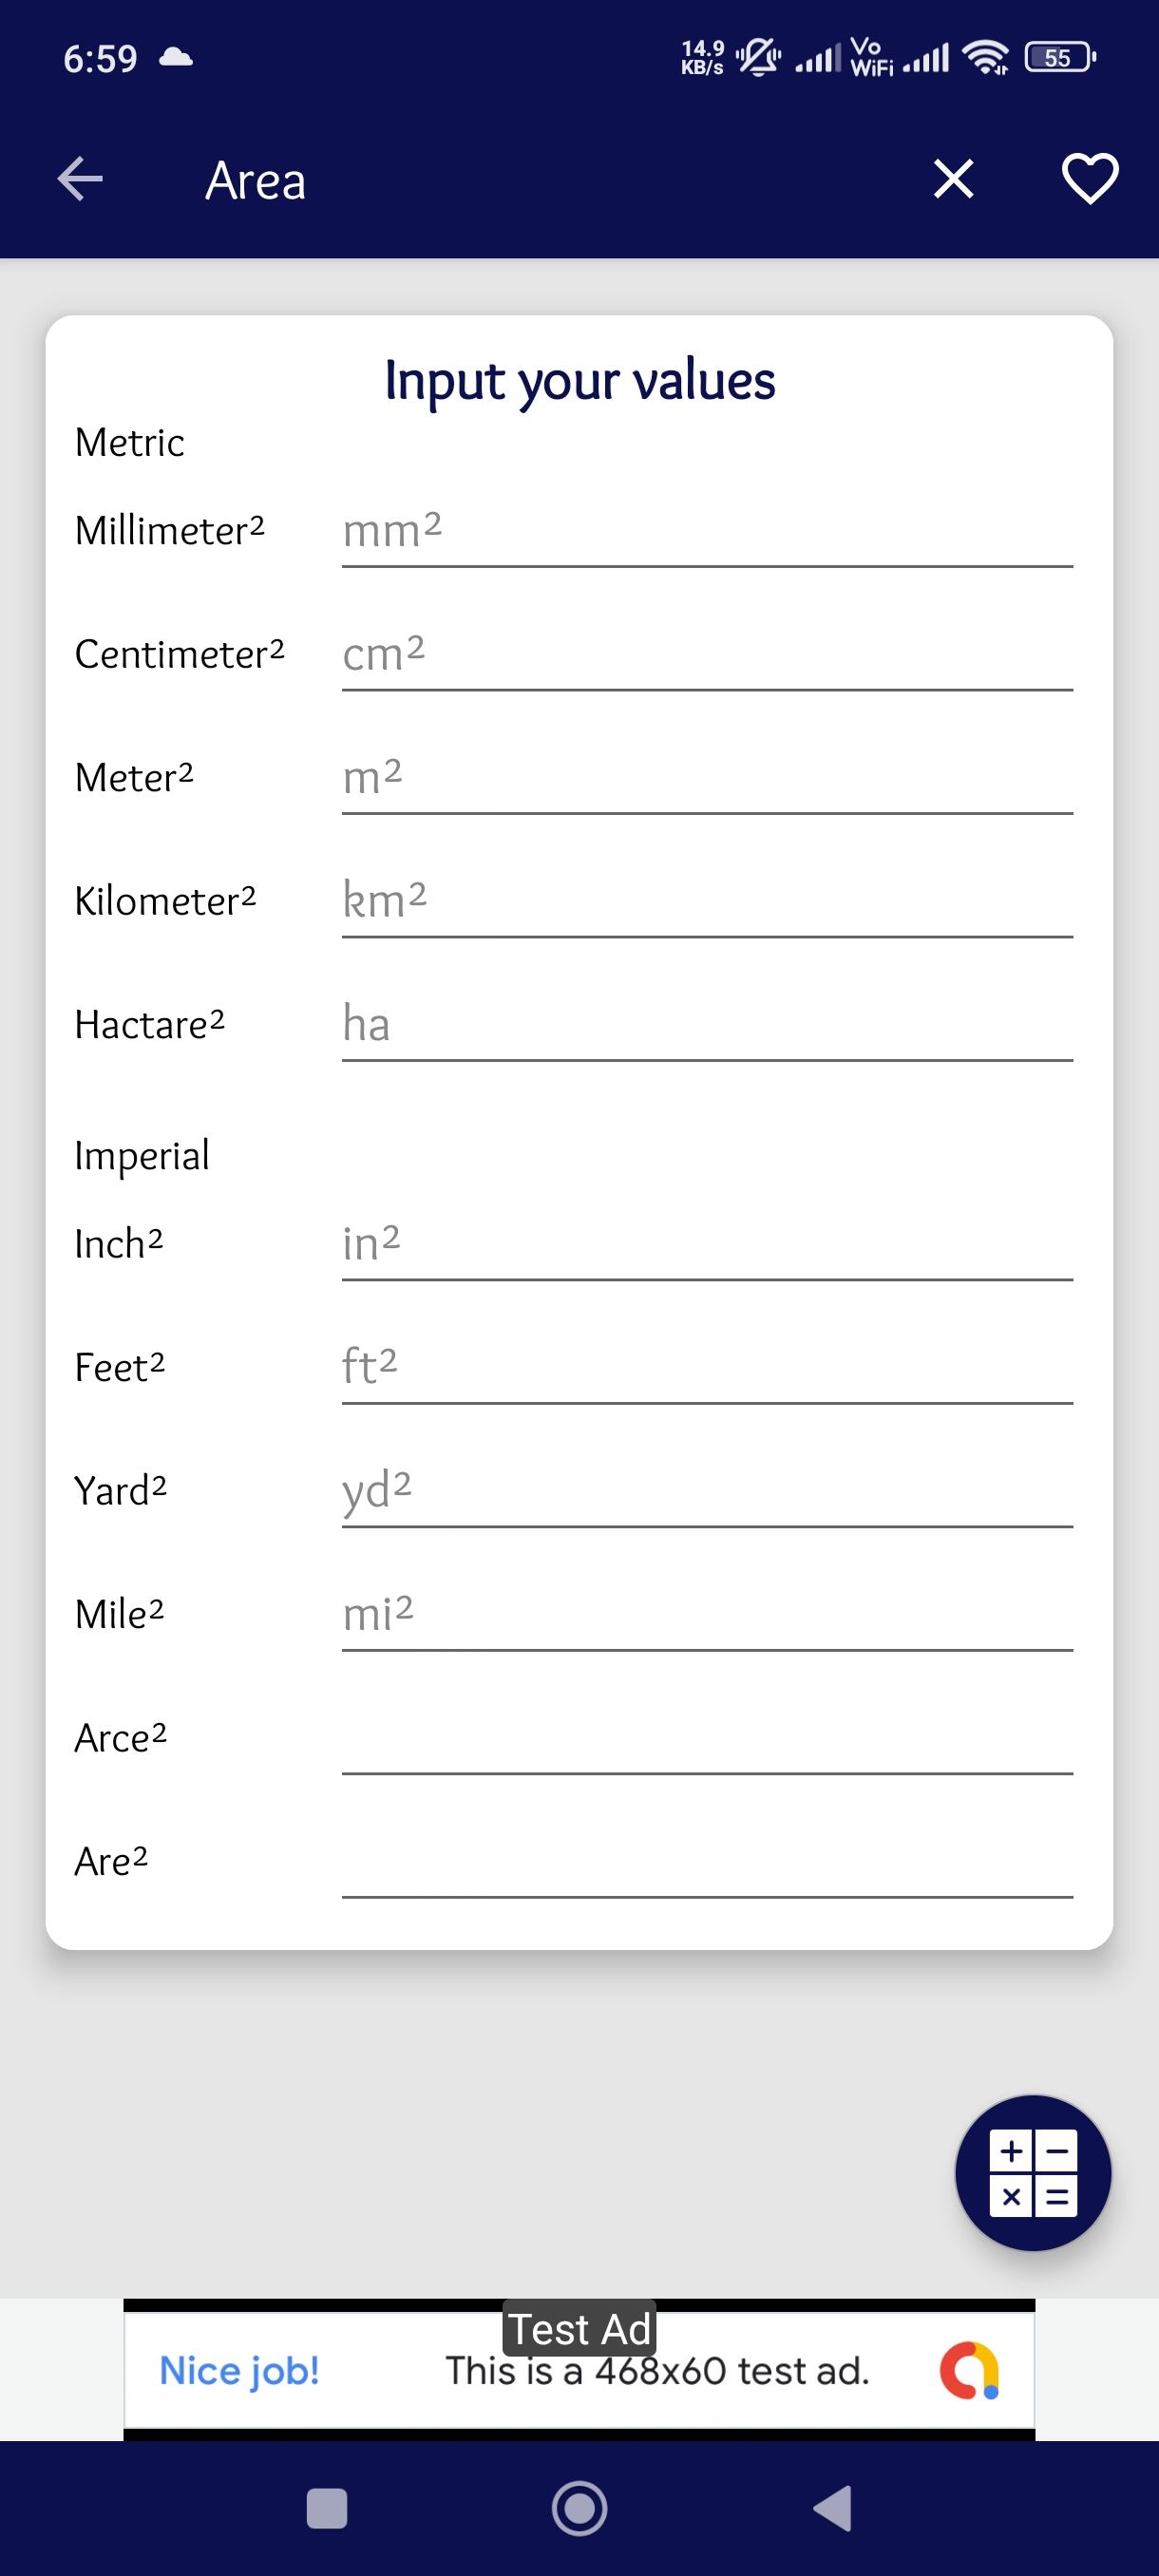This screenshot has height=2576, width=1159.
Task: Tap the Kilometer² input field
Action: [x=706, y=901]
